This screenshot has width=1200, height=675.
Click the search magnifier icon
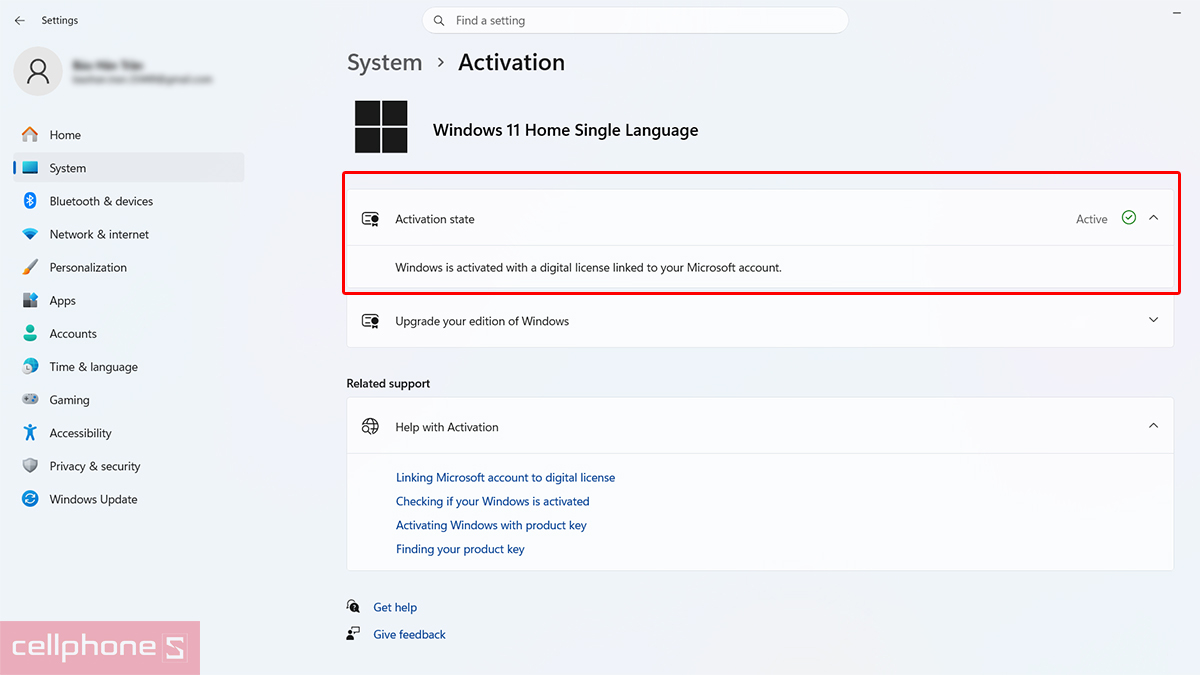pos(440,20)
